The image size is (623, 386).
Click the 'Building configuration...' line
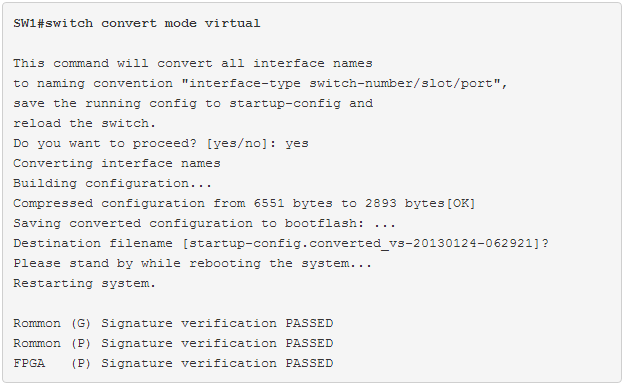pyautogui.click(x=112, y=183)
